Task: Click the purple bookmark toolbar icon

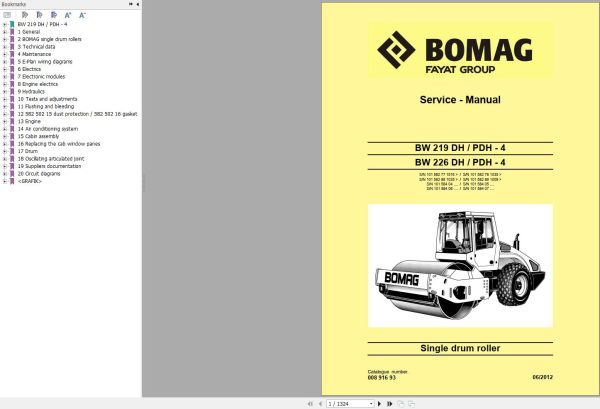Action: click(x=54, y=15)
